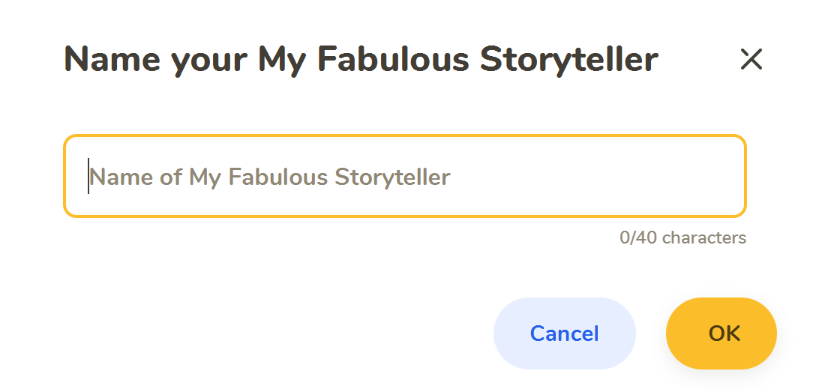Exit the Name your My Fabulous Storyteller dialog

coord(751,59)
